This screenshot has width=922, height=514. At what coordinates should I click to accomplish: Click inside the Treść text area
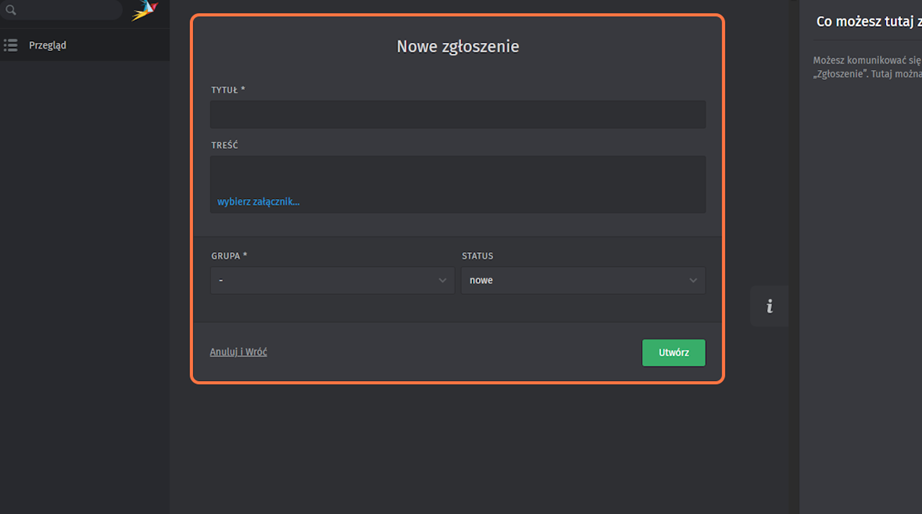(457, 174)
